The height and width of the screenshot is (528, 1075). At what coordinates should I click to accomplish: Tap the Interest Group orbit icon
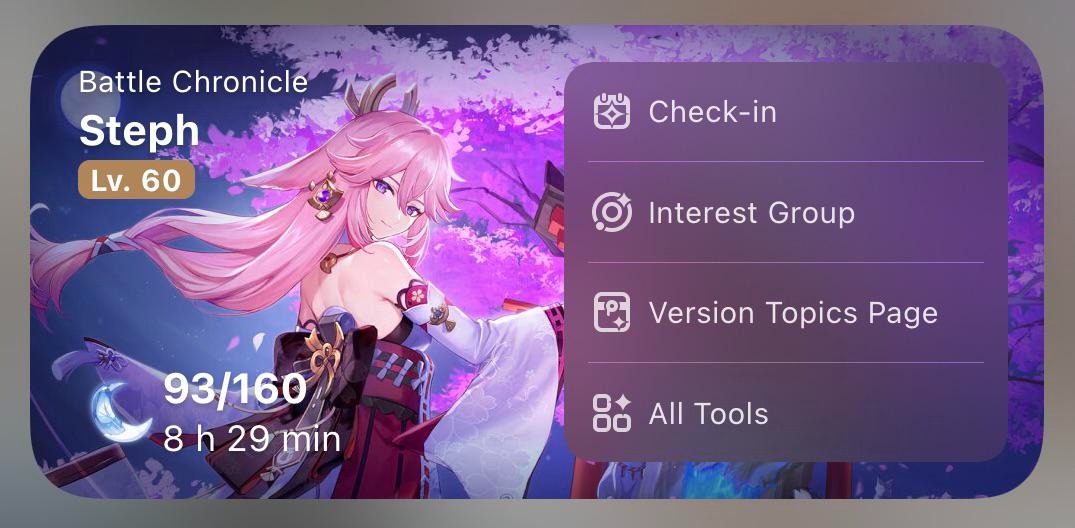(612, 212)
